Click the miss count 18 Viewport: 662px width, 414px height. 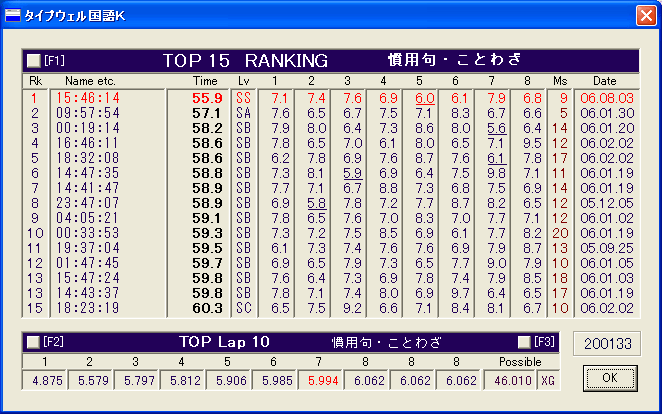560,278
